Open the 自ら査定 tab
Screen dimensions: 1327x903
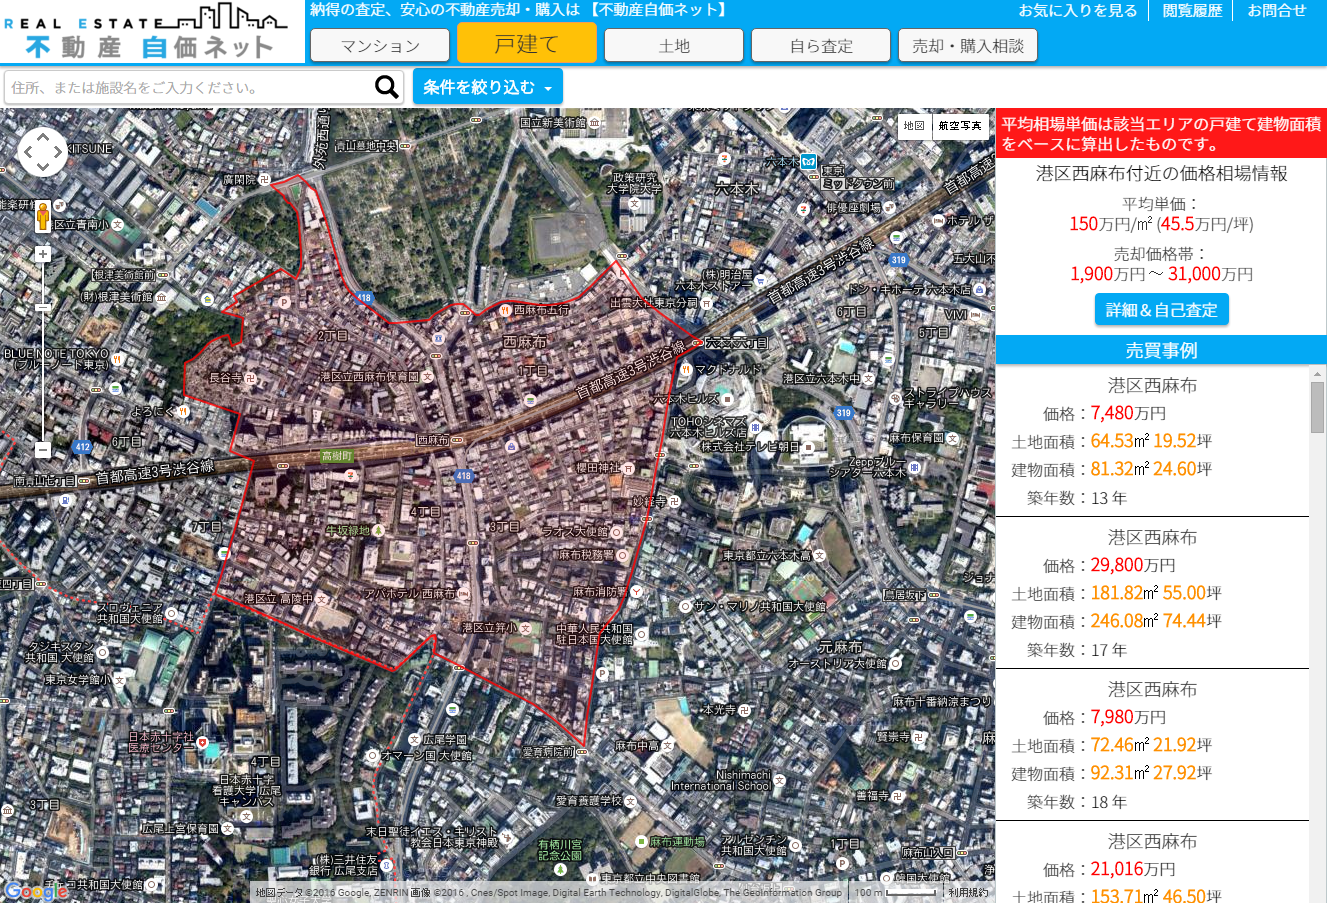point(821,46)
